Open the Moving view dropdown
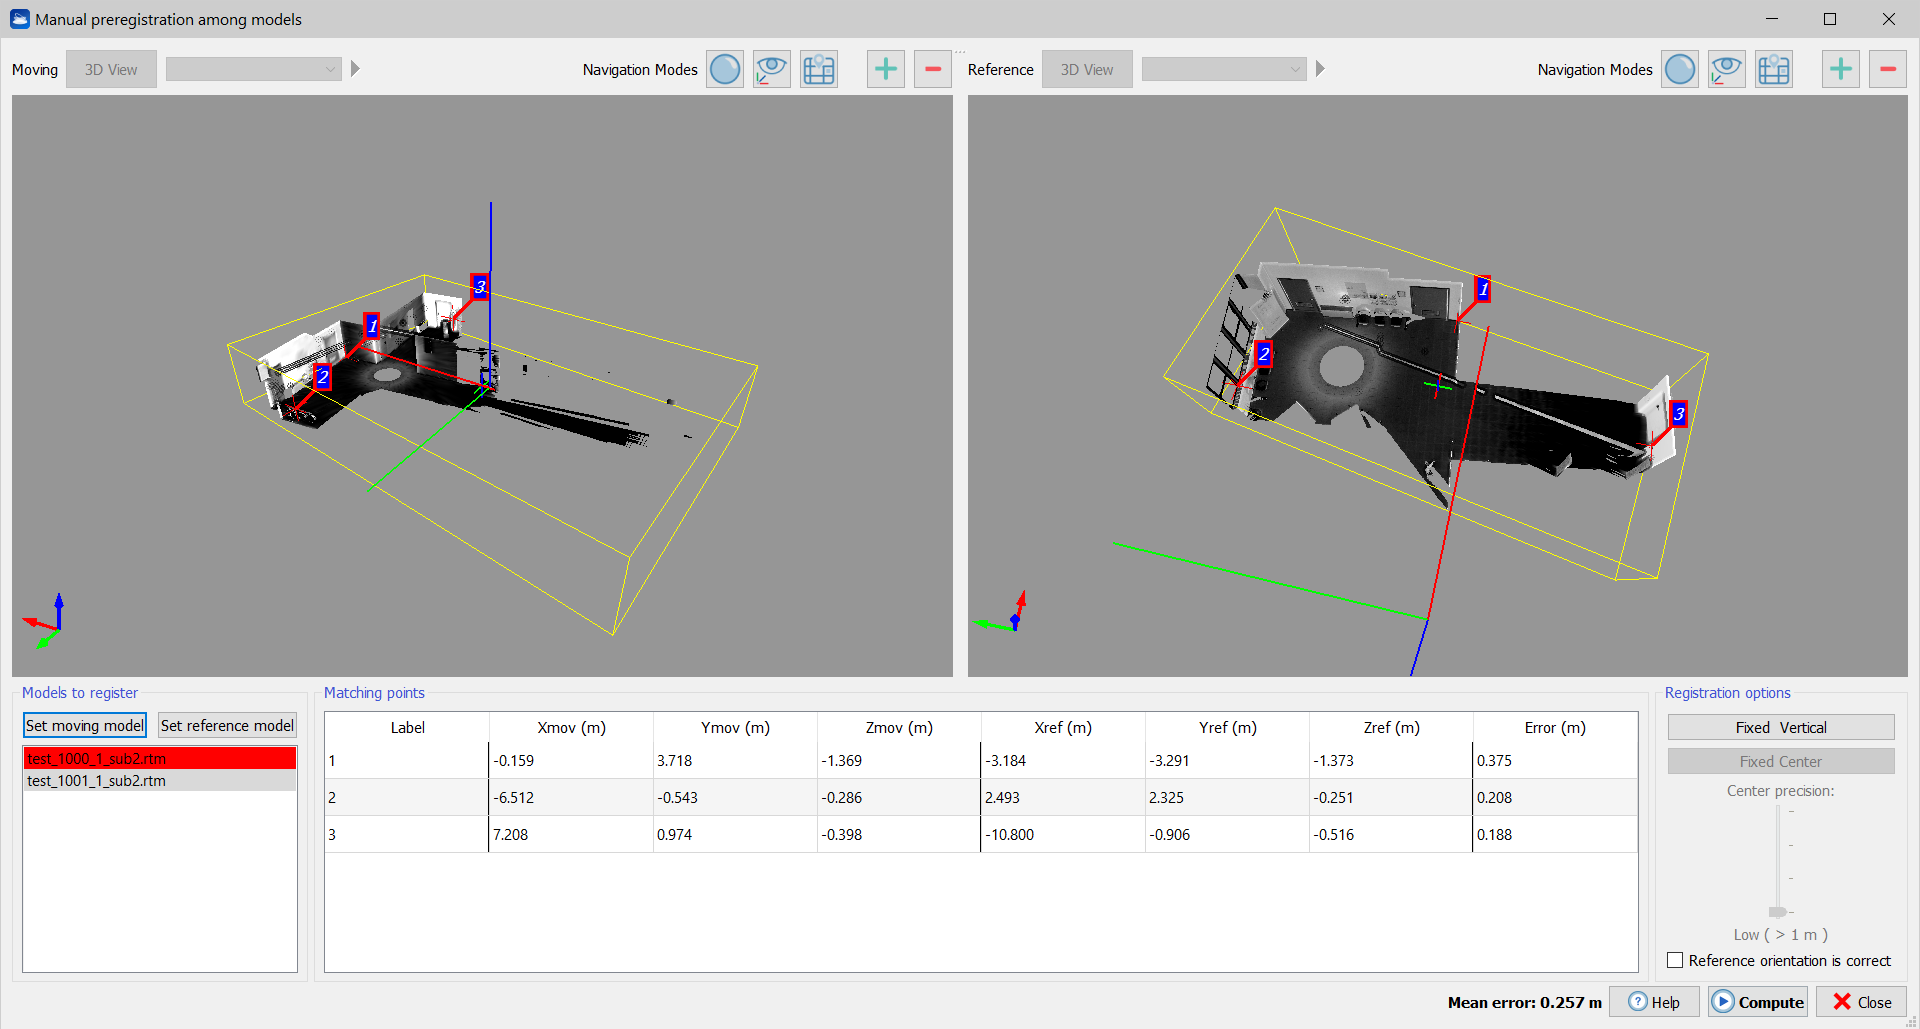This screenshot has height=1029, width=1920. click(253, 70)
